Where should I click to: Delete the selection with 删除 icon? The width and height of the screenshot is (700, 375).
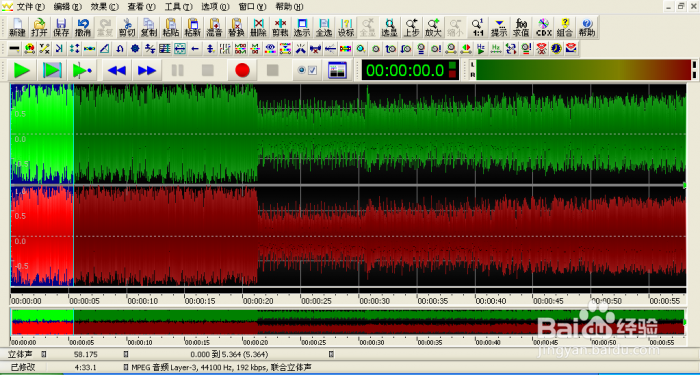click(258, 28)
